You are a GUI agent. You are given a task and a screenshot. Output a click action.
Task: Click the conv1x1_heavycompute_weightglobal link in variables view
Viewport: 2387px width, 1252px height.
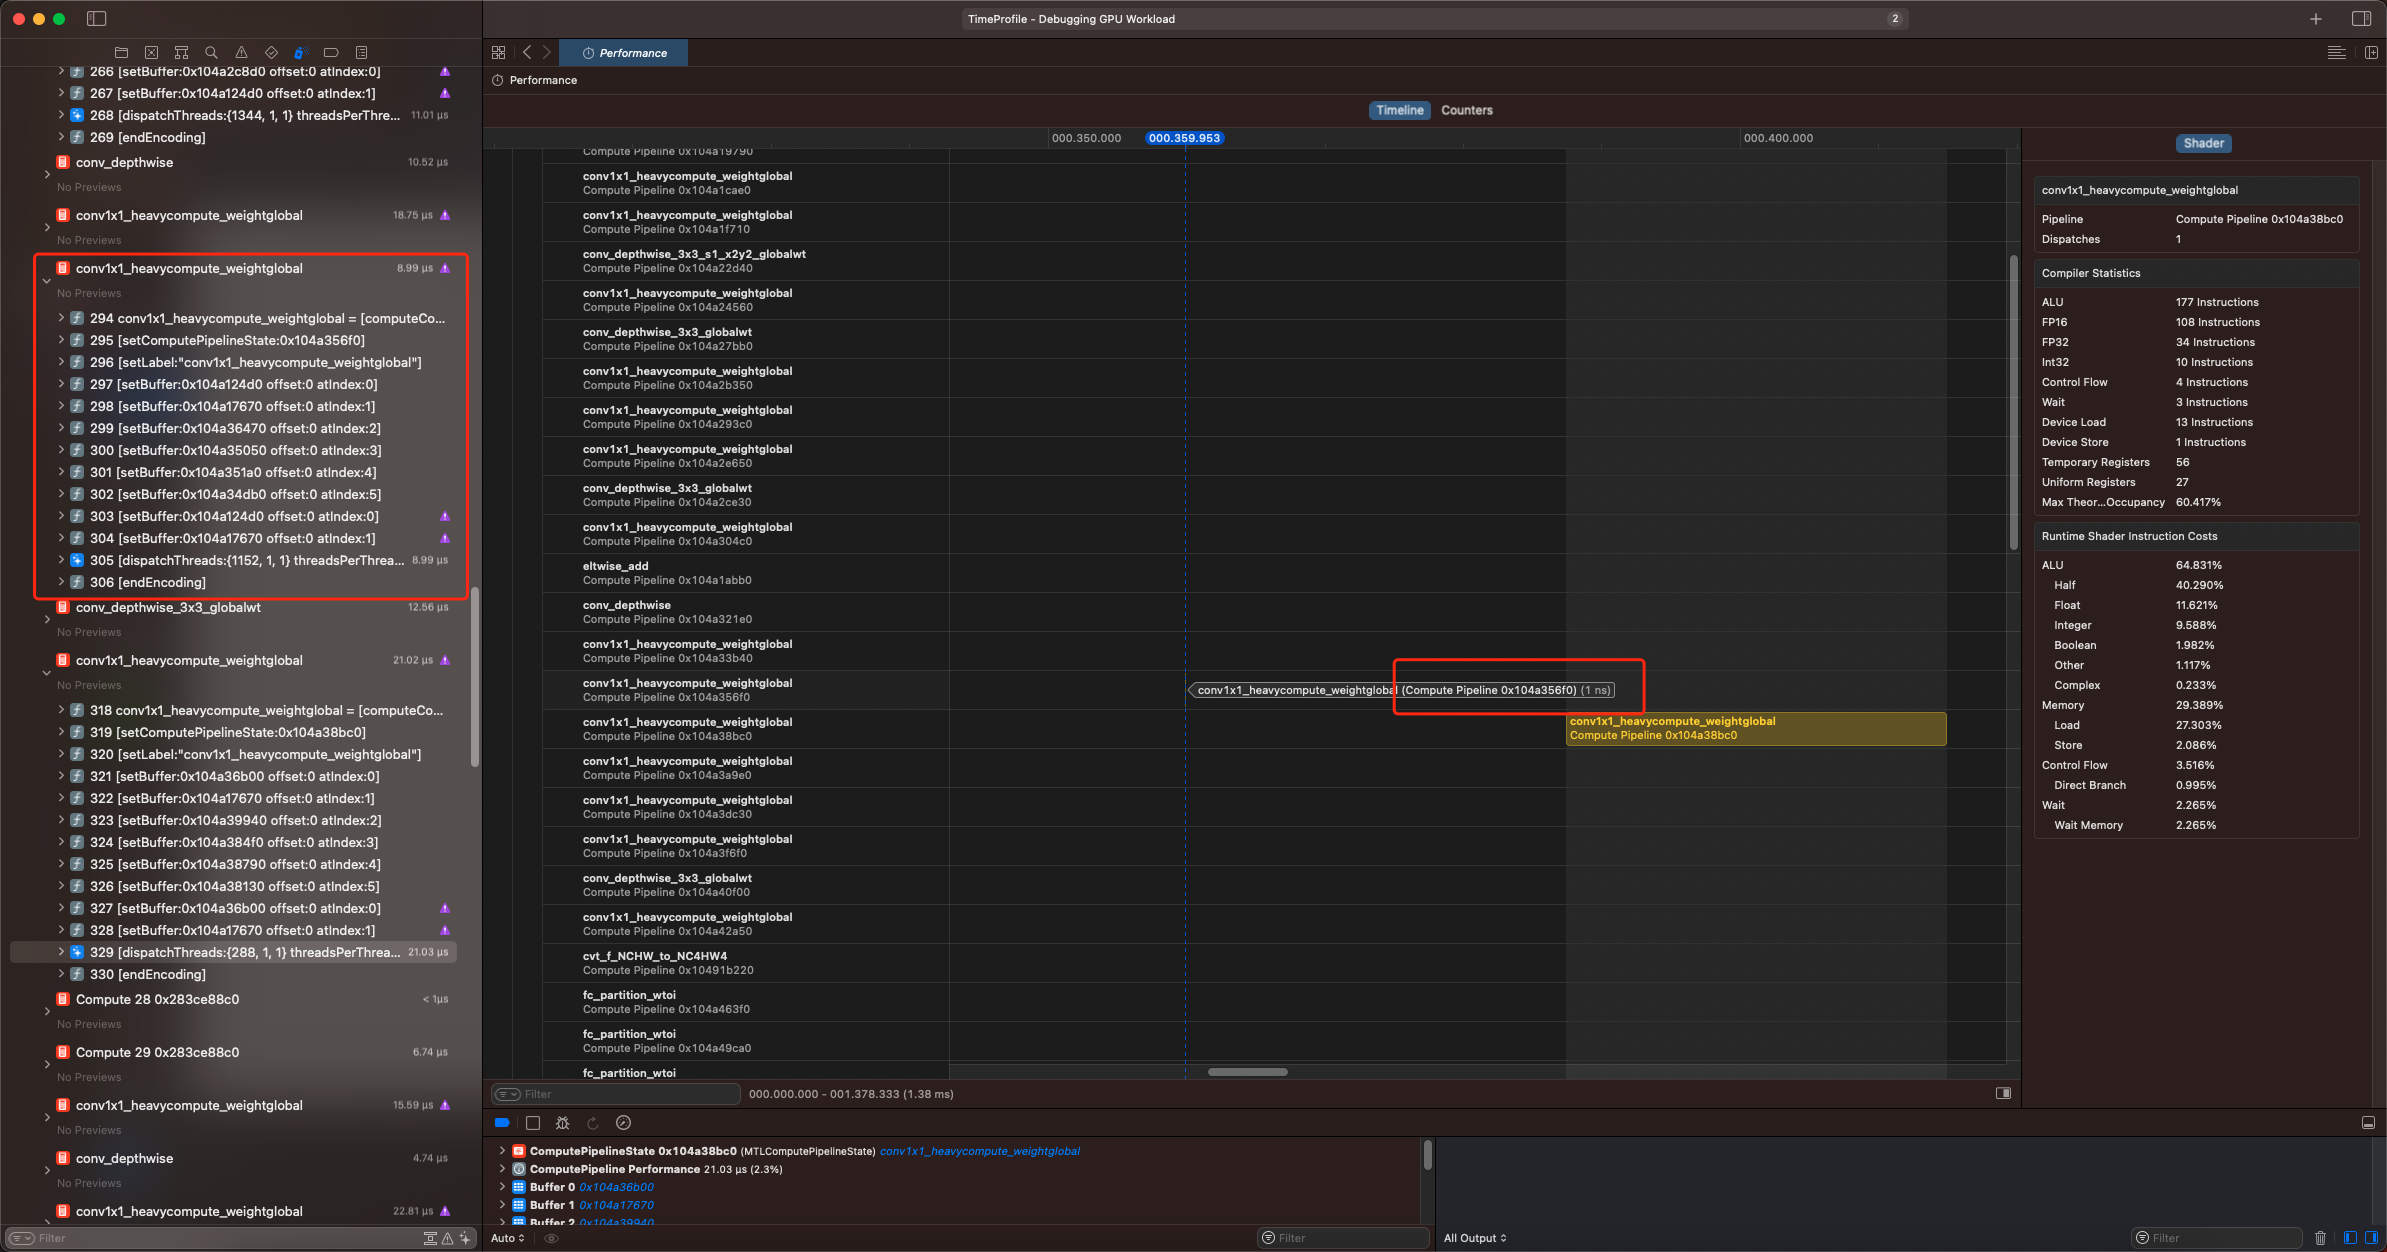pyautogui.click(x=979, y=1151)
